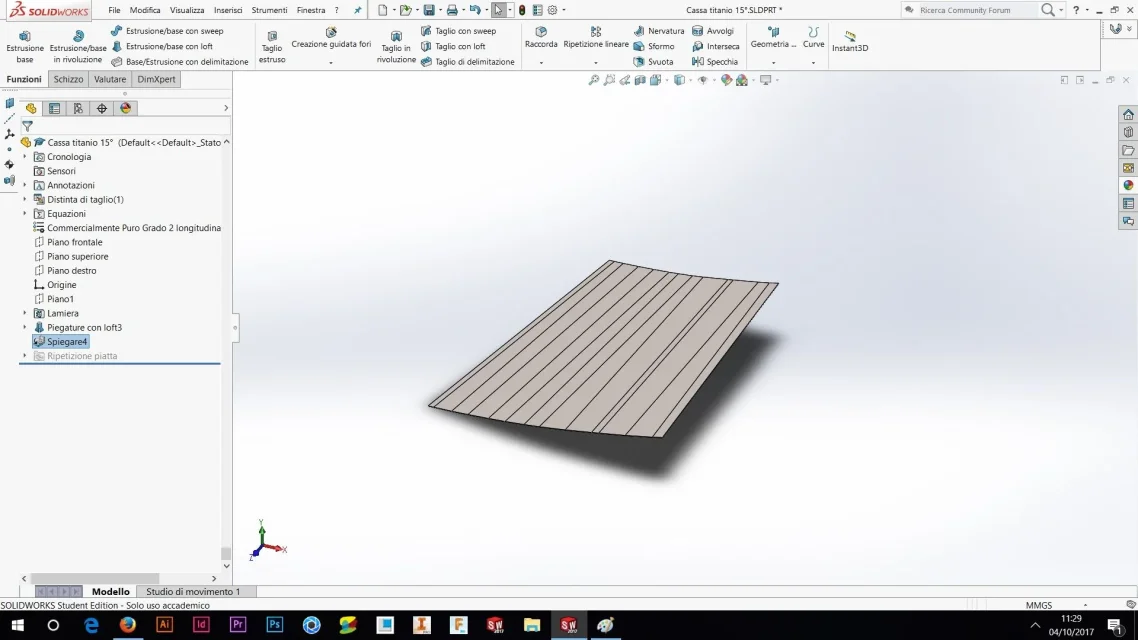Image resolution: width=1138 pixels, height=640 pixels.
Task: Expand the Distinta di taglio(1) node
Action: click(25, 200)
